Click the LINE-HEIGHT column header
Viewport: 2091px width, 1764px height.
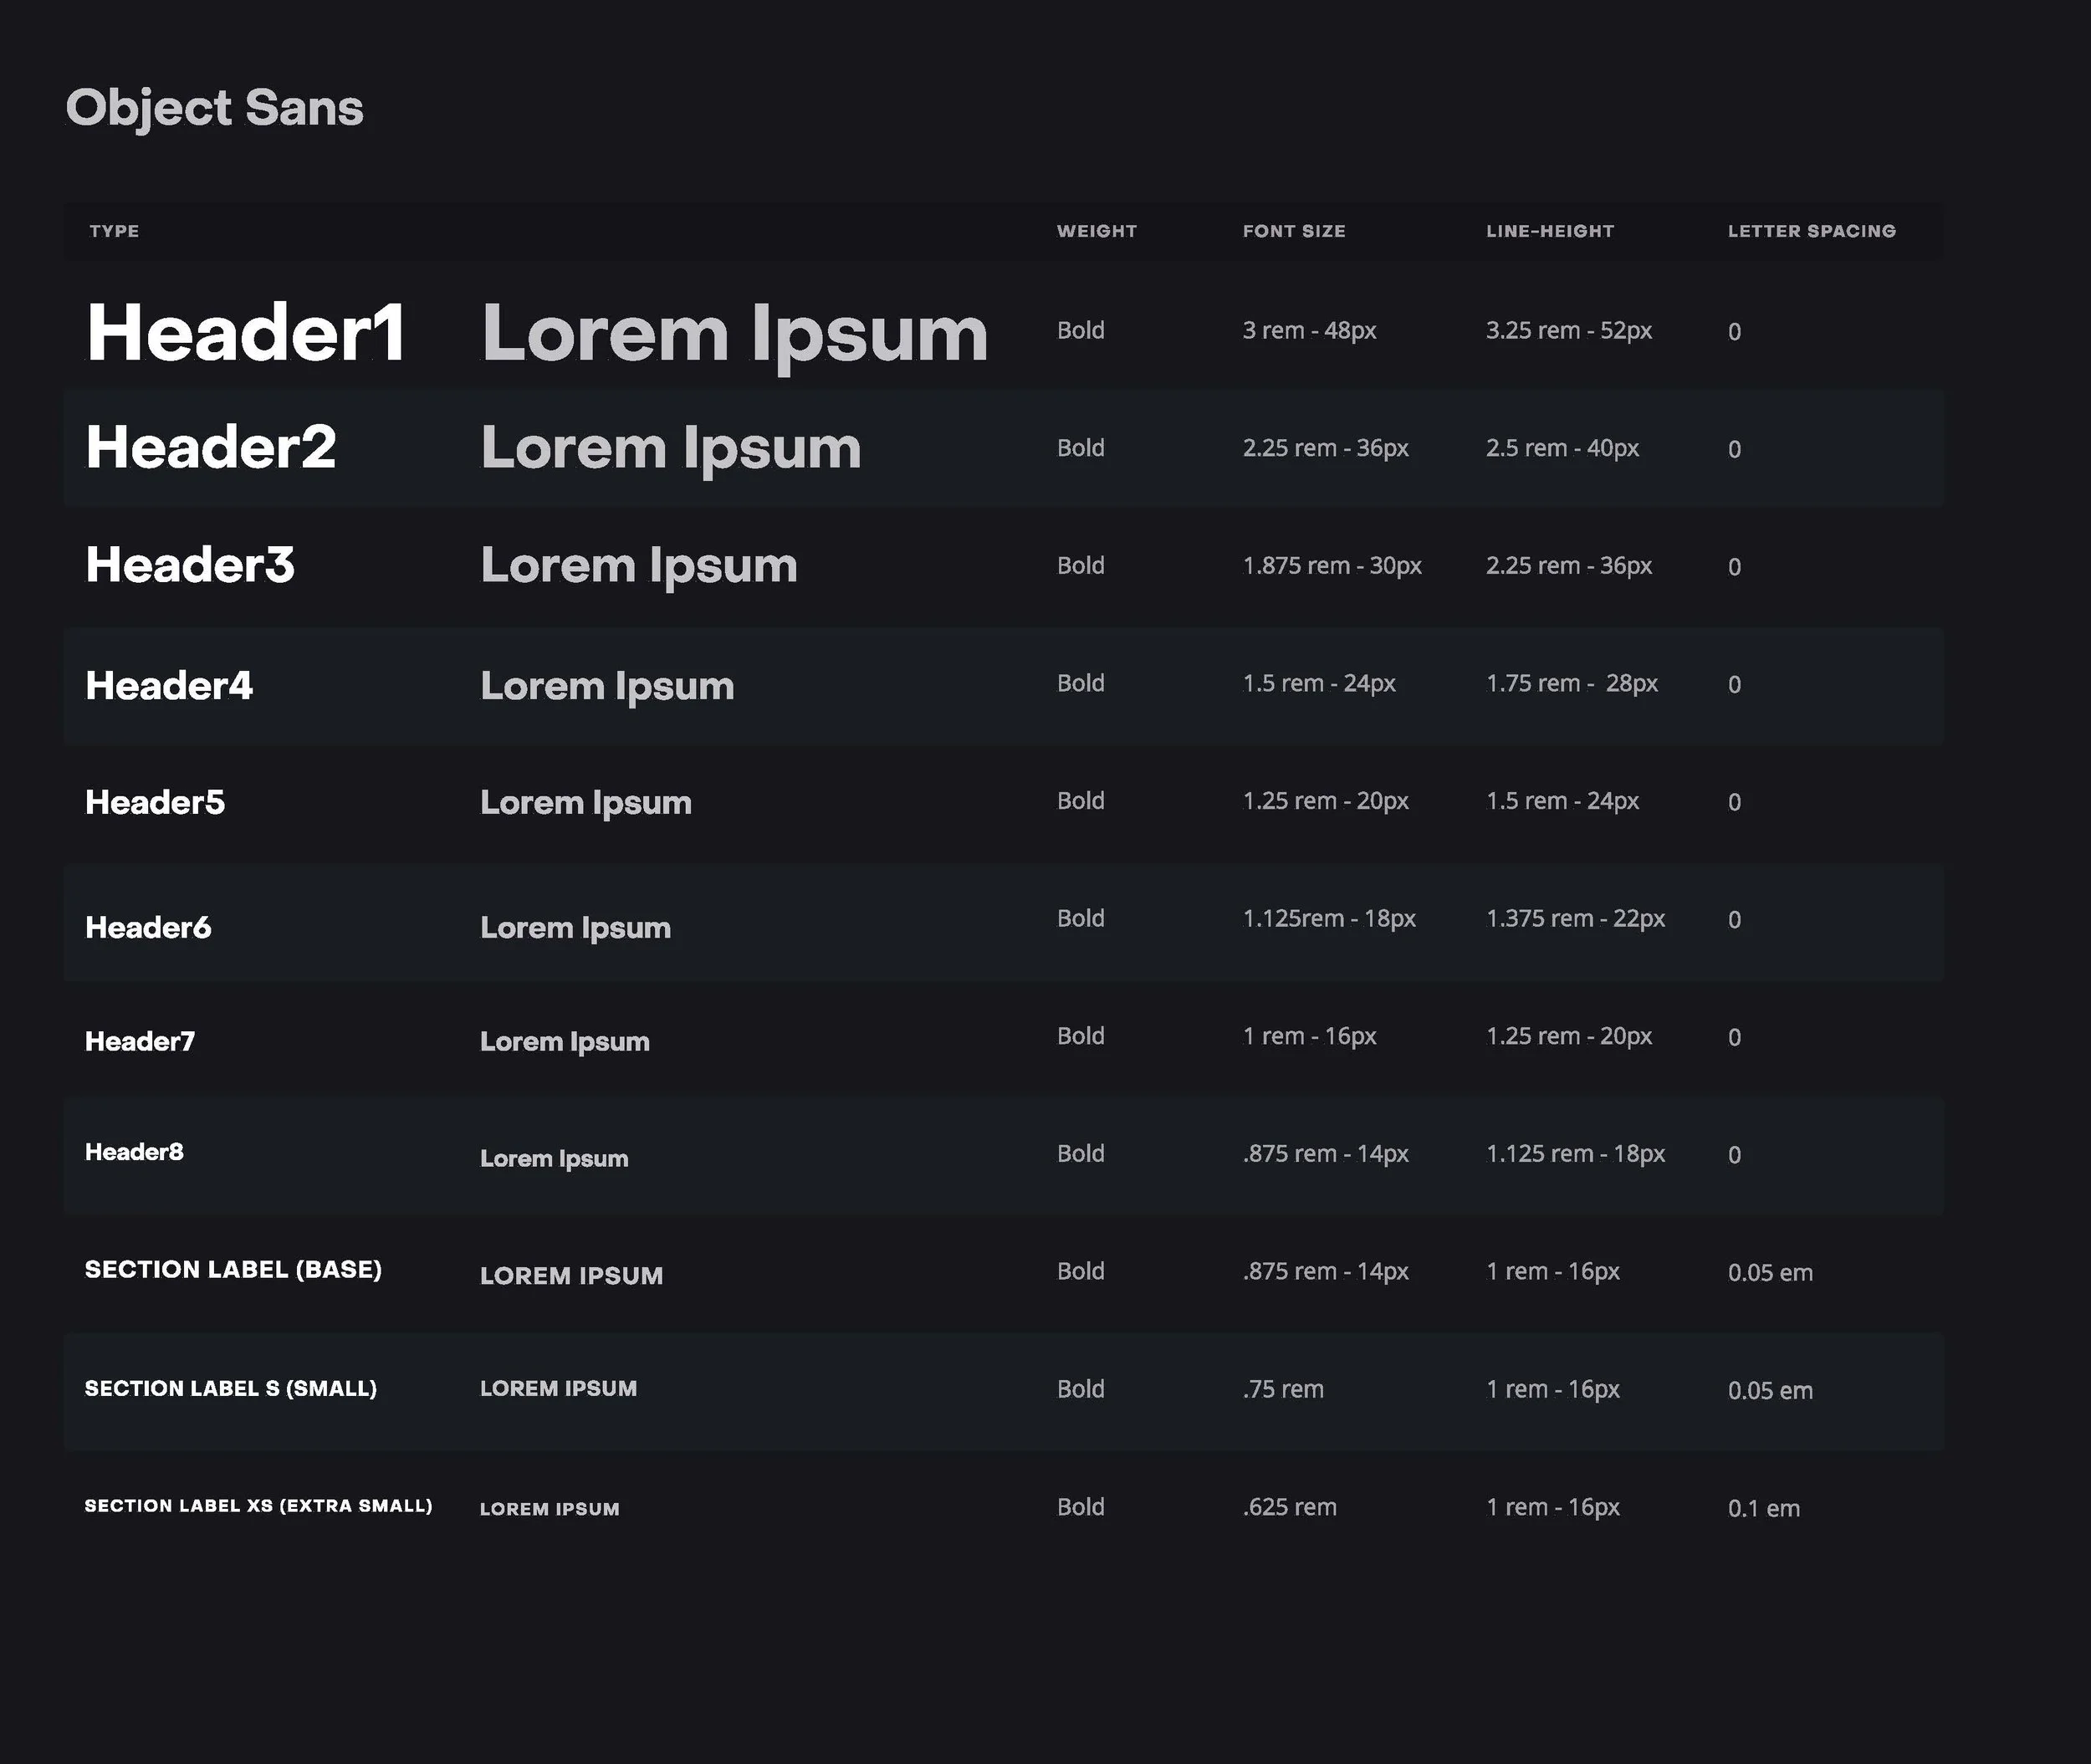tap(1549, 231)
